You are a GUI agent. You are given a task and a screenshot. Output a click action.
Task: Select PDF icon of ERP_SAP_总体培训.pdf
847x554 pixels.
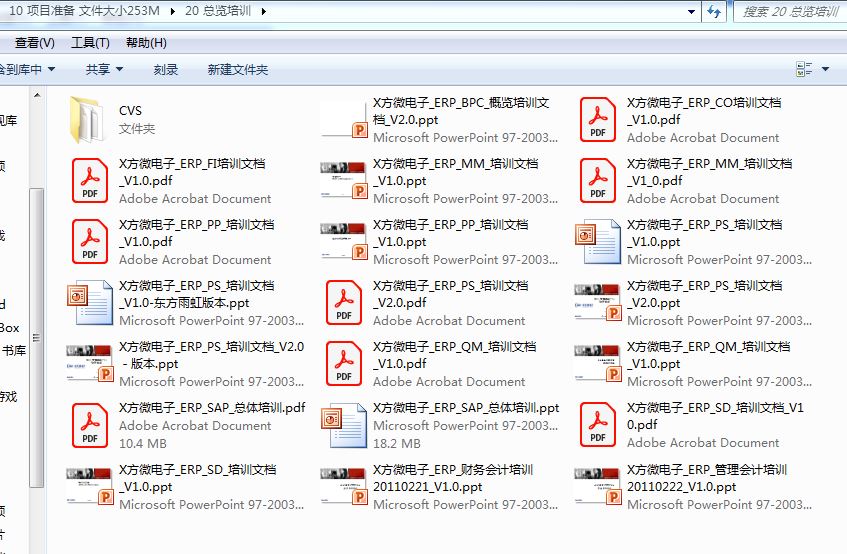tap(90, 425)
